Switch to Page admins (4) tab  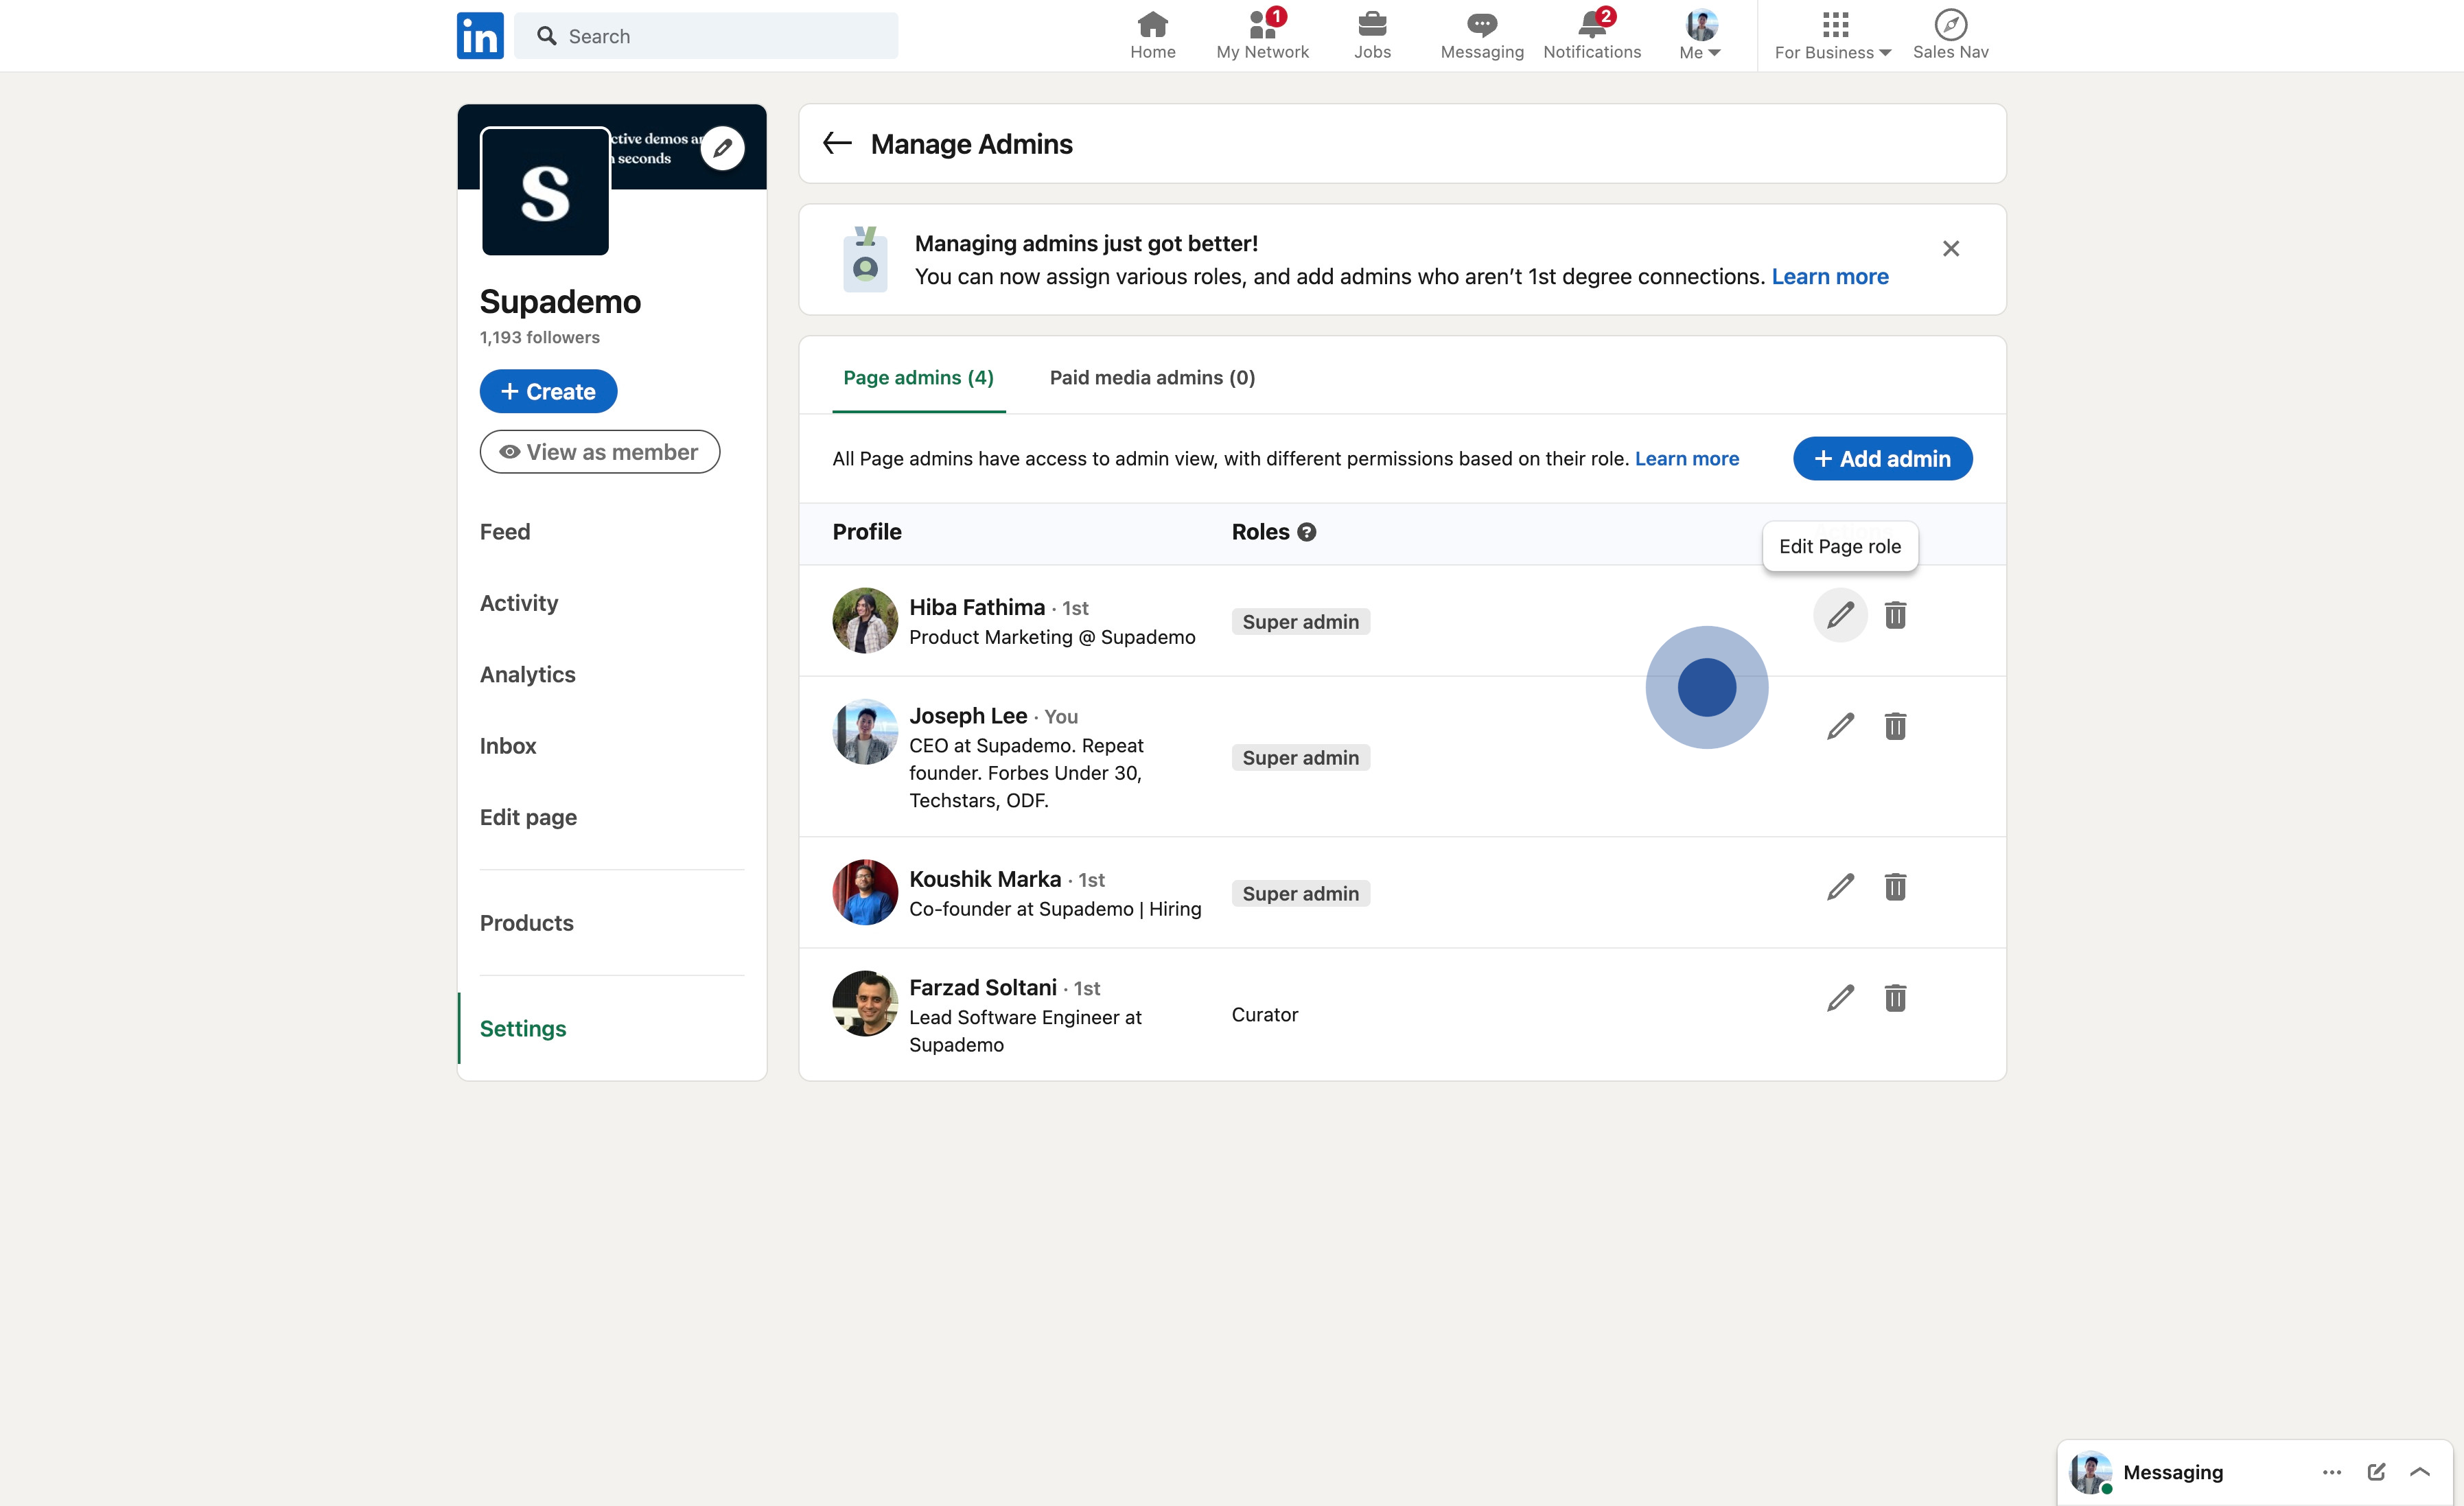pos(918,377)
